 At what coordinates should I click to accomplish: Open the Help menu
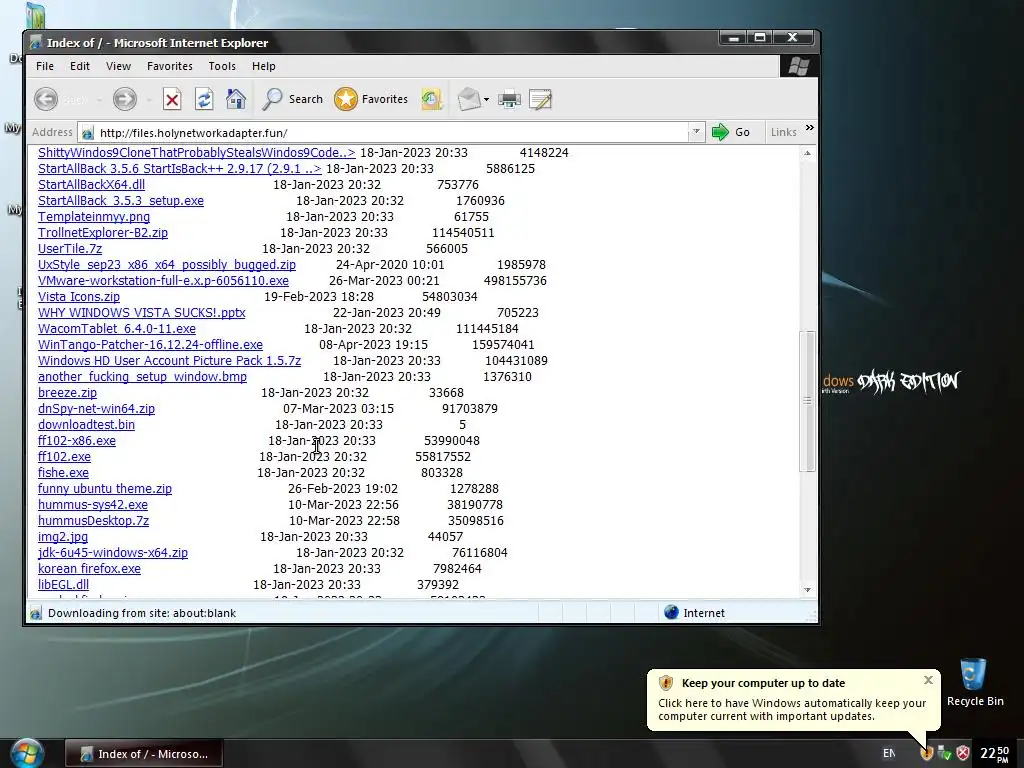click(264, 66)
